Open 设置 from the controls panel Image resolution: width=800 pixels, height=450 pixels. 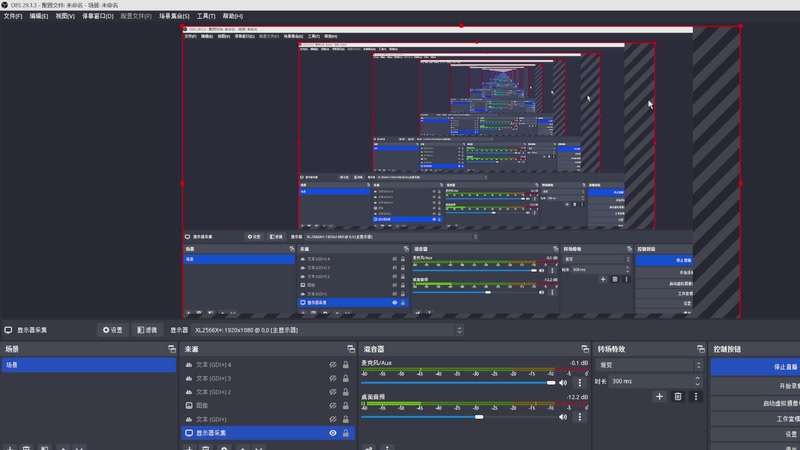tap(755, 434)
